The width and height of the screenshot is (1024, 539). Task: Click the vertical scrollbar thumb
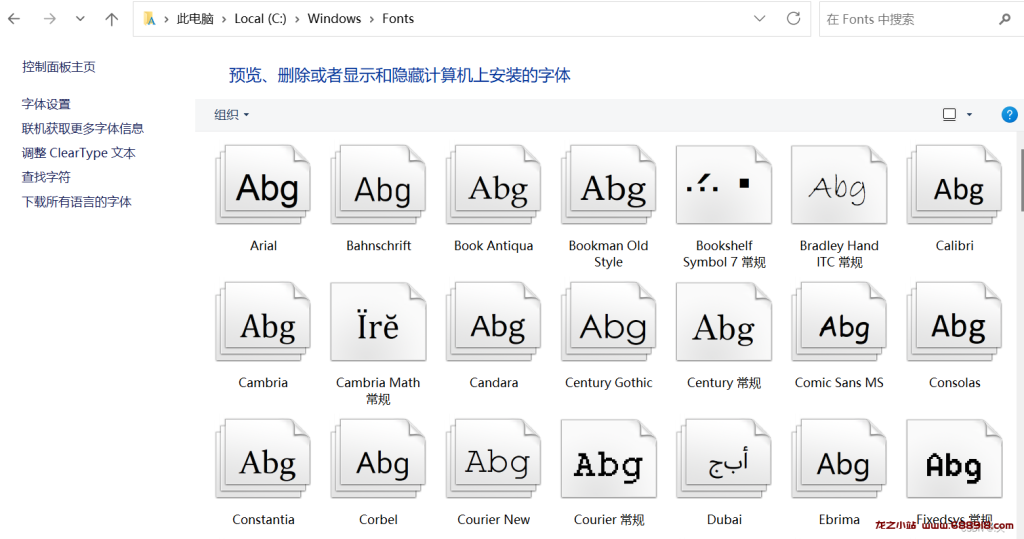1021,180
